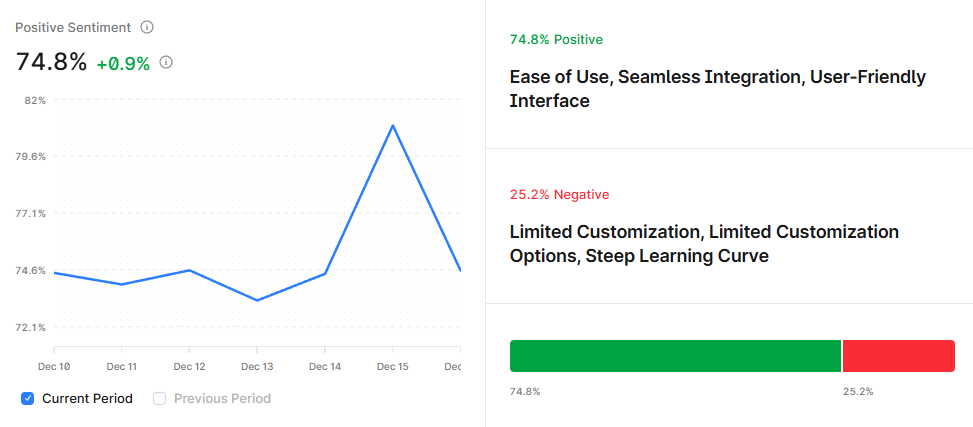Click the 82% y-axis label
The image size is (973, 427).
point(36,100)
